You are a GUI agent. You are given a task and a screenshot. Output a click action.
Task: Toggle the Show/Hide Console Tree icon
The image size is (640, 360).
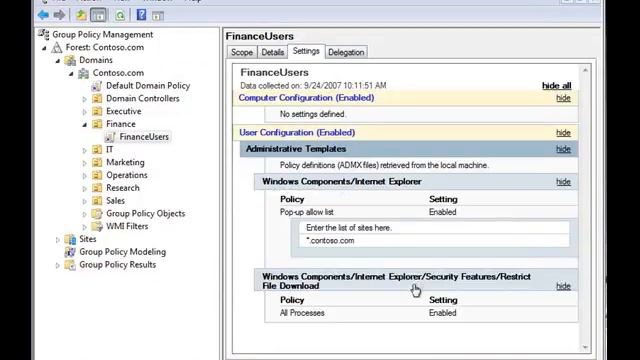click(x=98, y=16)
